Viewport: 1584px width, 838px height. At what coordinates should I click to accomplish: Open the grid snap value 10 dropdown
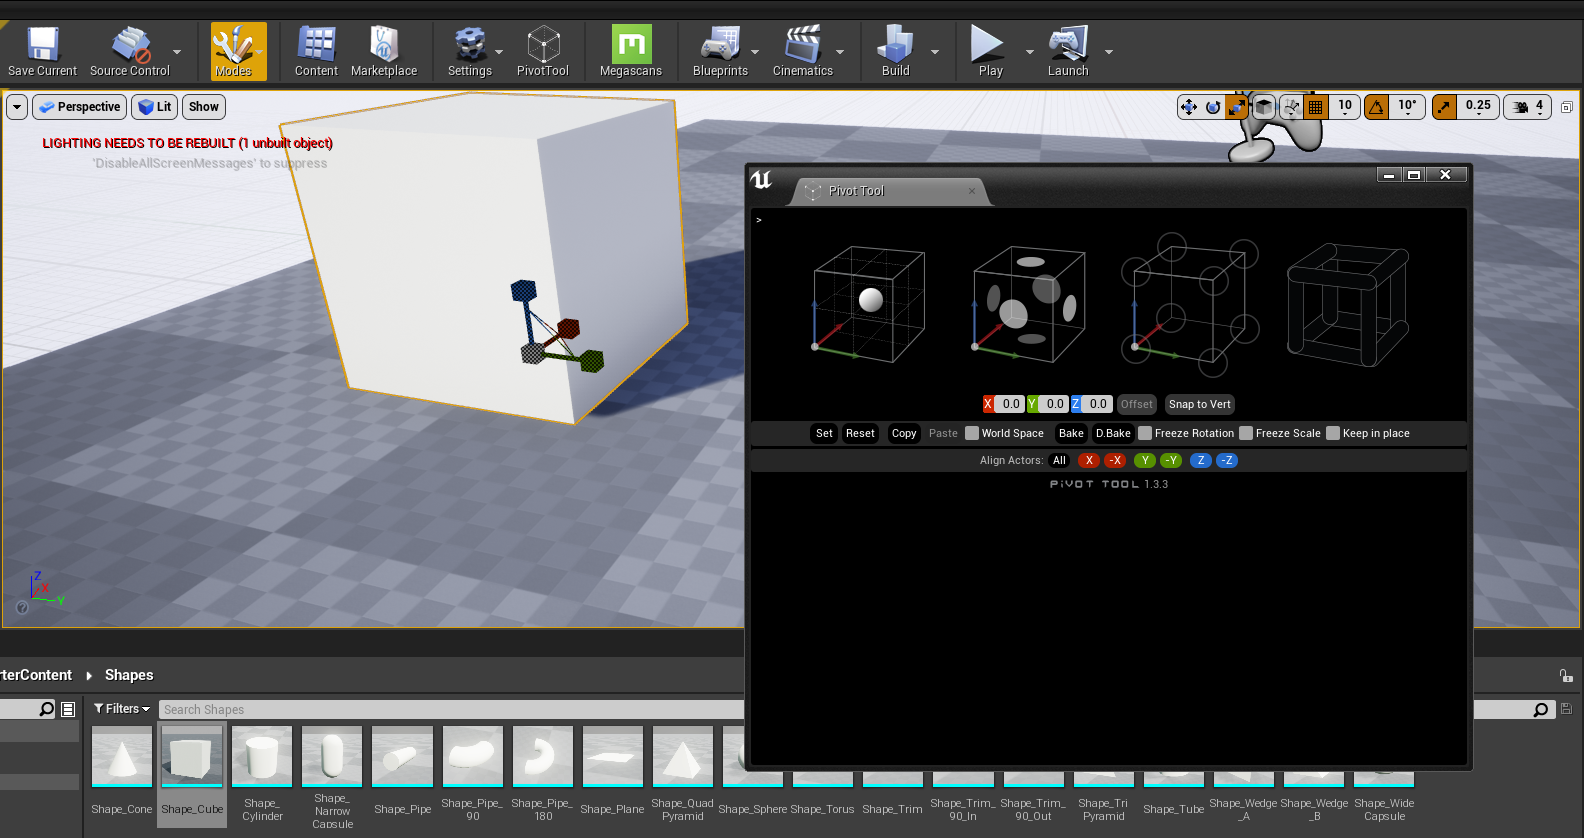coord(1345,107)
